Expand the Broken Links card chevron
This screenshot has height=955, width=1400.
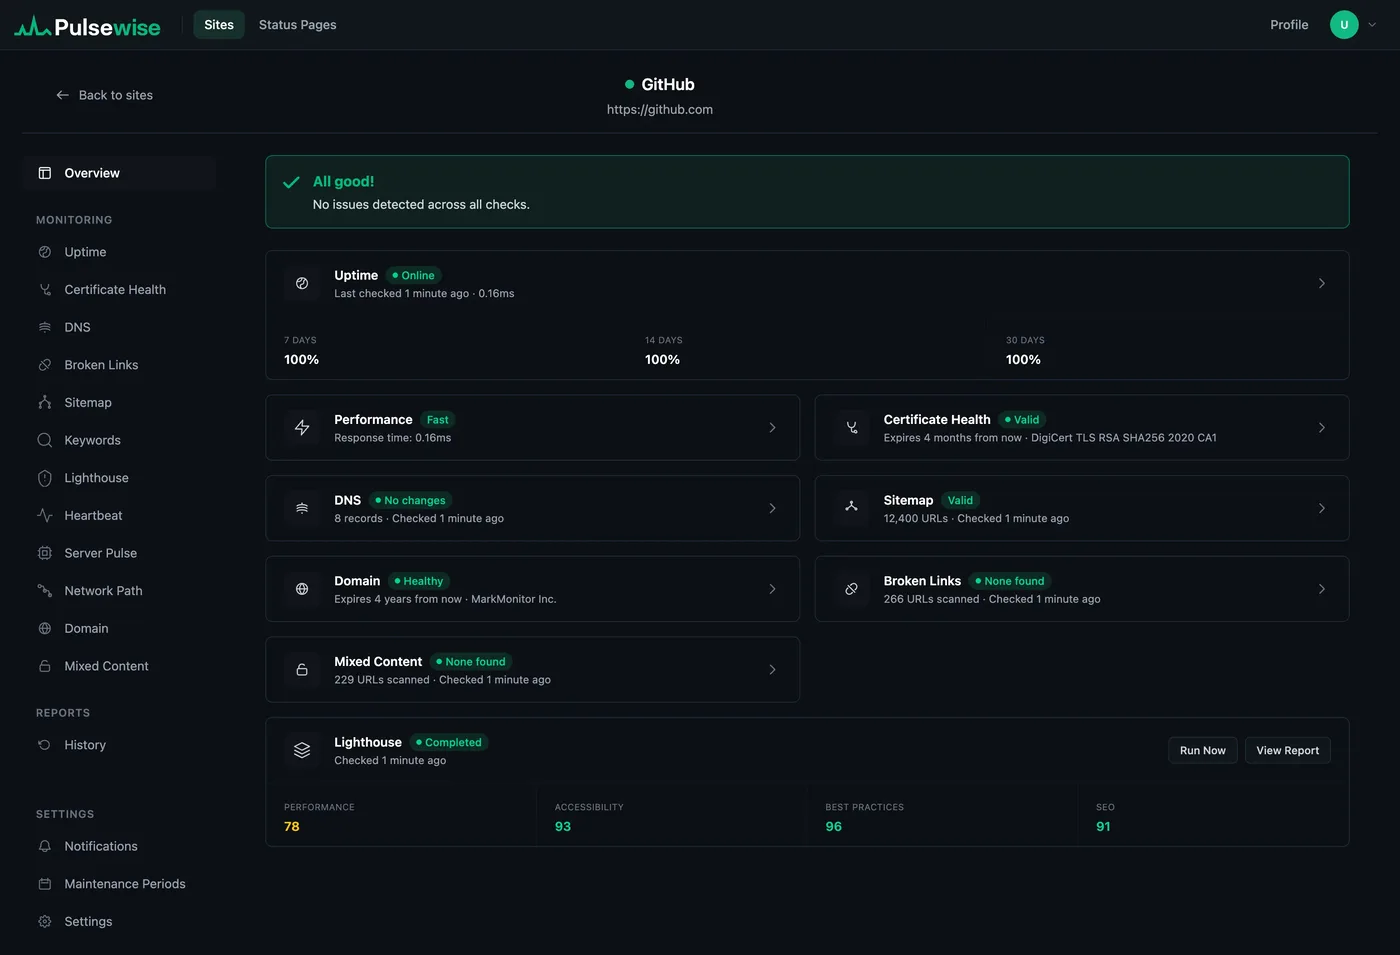pyautogui.click(x=1322, y=589)
